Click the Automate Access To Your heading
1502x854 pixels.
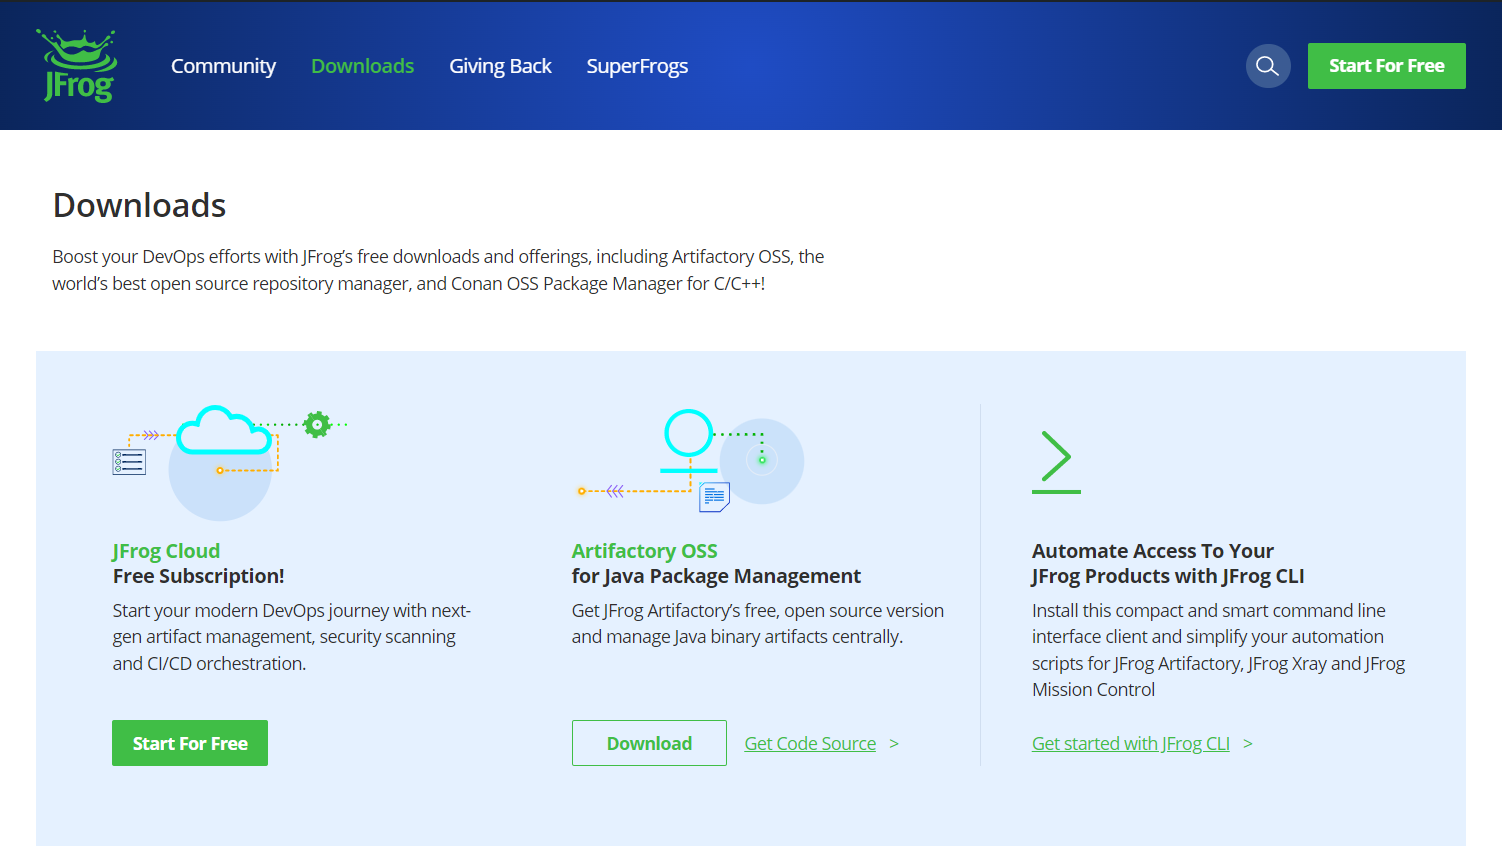pyautogui.click(x=1152, y=551)
